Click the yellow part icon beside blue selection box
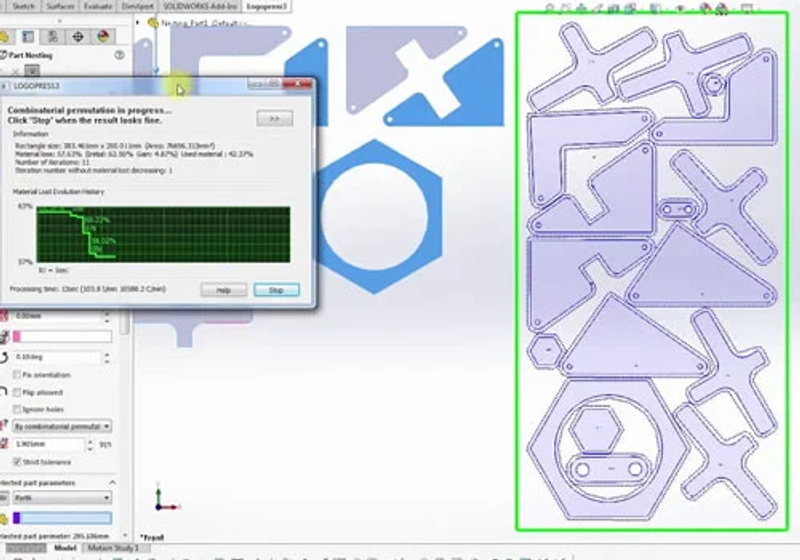Screen dimensions: 800x560 pyautogui.click(x=4, y=519)
